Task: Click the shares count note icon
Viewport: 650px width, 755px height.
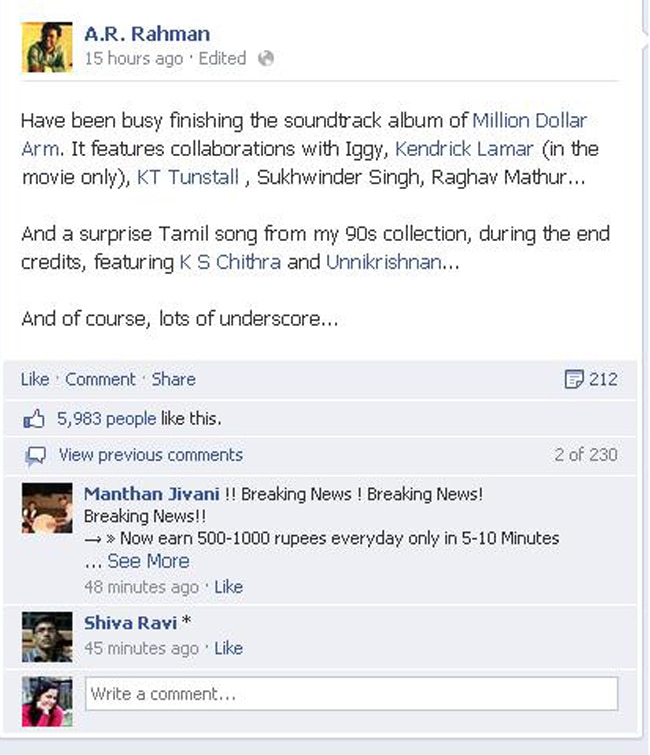Action: pyautogui.click(x=573, y=379)
